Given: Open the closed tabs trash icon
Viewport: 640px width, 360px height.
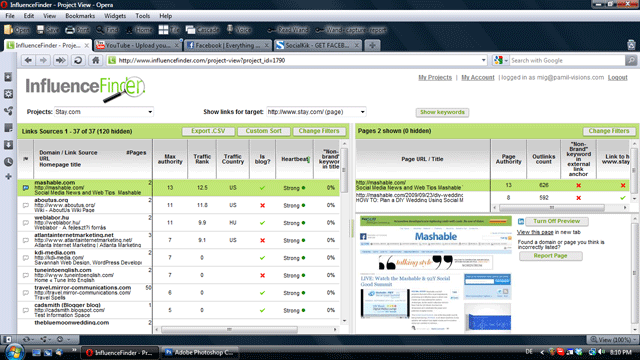Looking at the screenshot, I should tap(631, 45).
